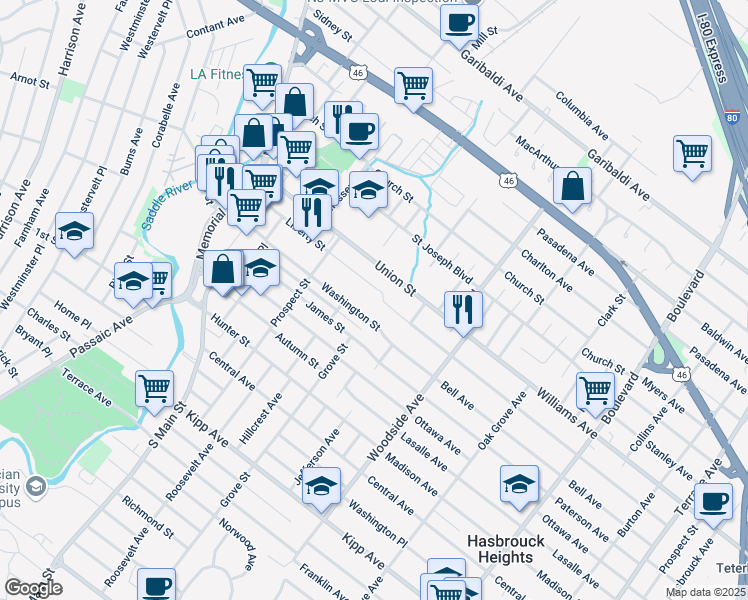The height and width of the screenshot is (600, 748).
Task: Click the I-80 interstate shield
Action: pos(732,117)
